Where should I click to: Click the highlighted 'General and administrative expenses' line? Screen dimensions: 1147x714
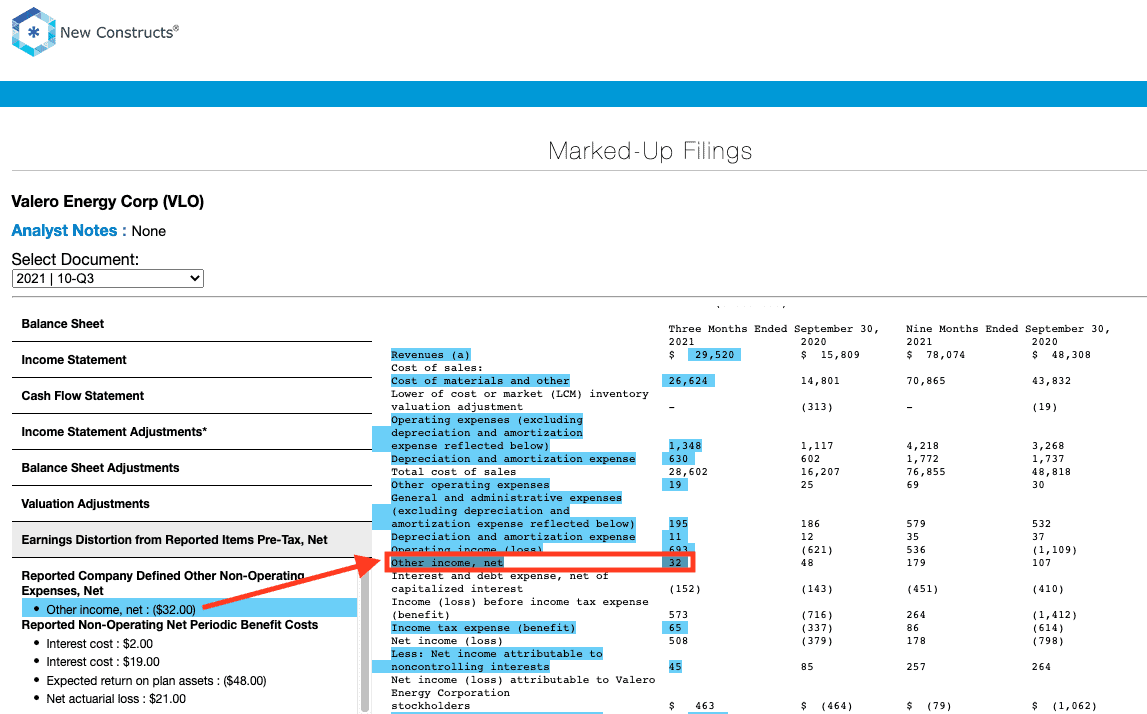(506, 498)
